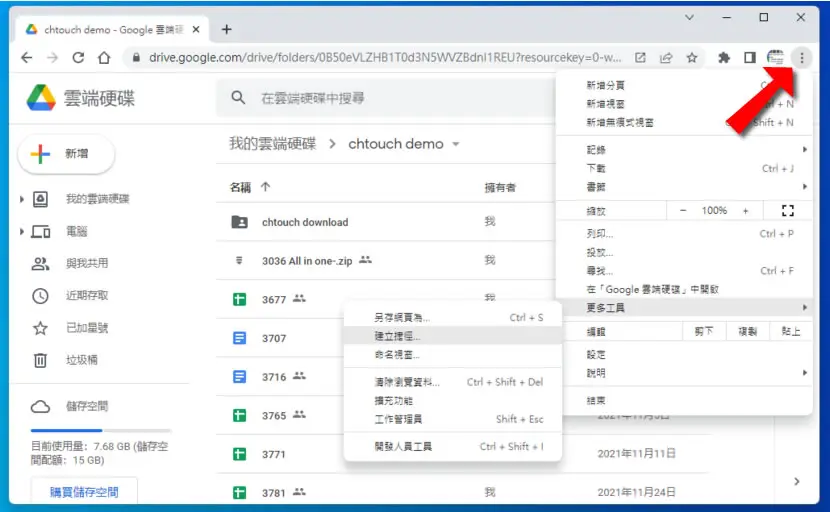Click the 新增 new button

[x=66, y=154]
